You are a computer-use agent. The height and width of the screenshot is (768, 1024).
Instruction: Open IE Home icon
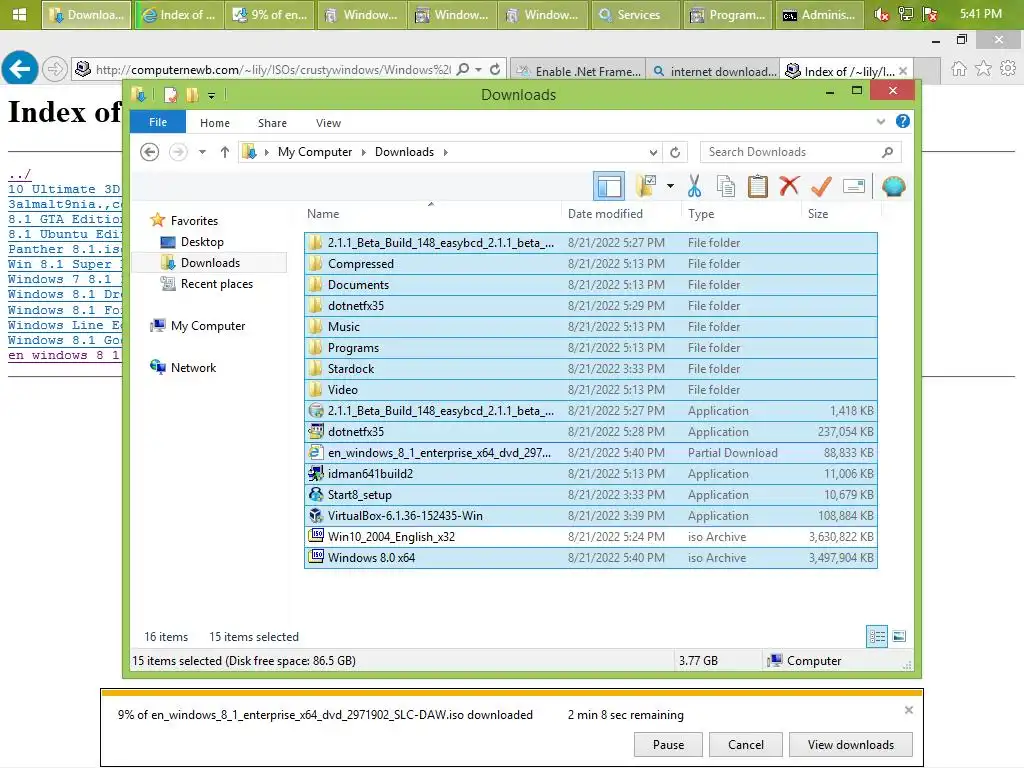(x=959, y=69)
